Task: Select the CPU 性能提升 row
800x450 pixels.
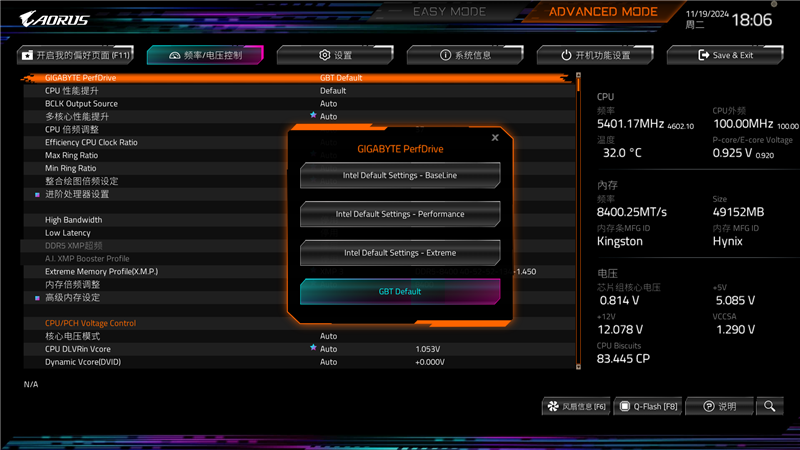Action: (299, 91)
